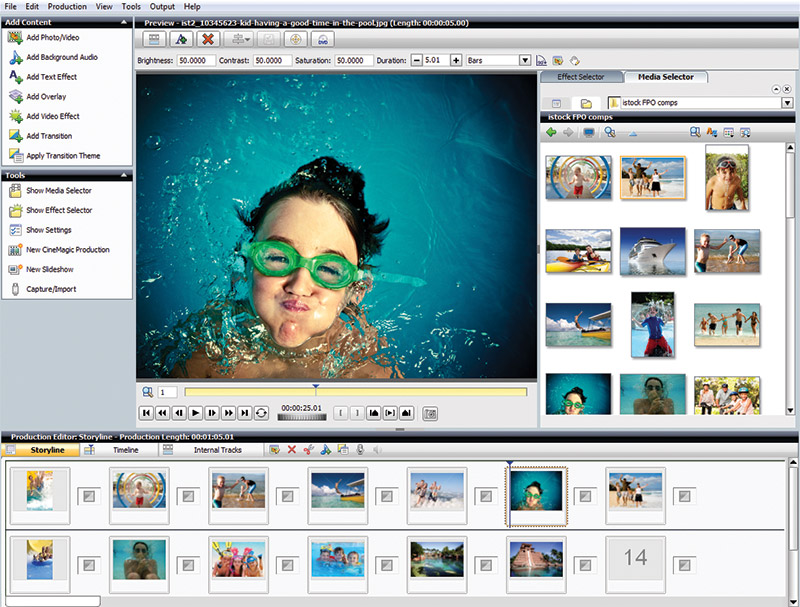Click New CineMagic Production

[68, 249]
